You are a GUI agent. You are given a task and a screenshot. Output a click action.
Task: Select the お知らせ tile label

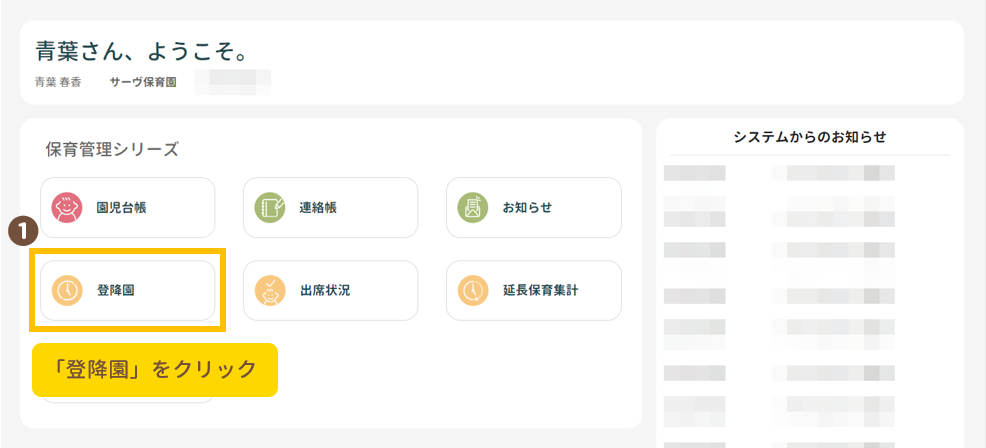click(x=527, y=208)
